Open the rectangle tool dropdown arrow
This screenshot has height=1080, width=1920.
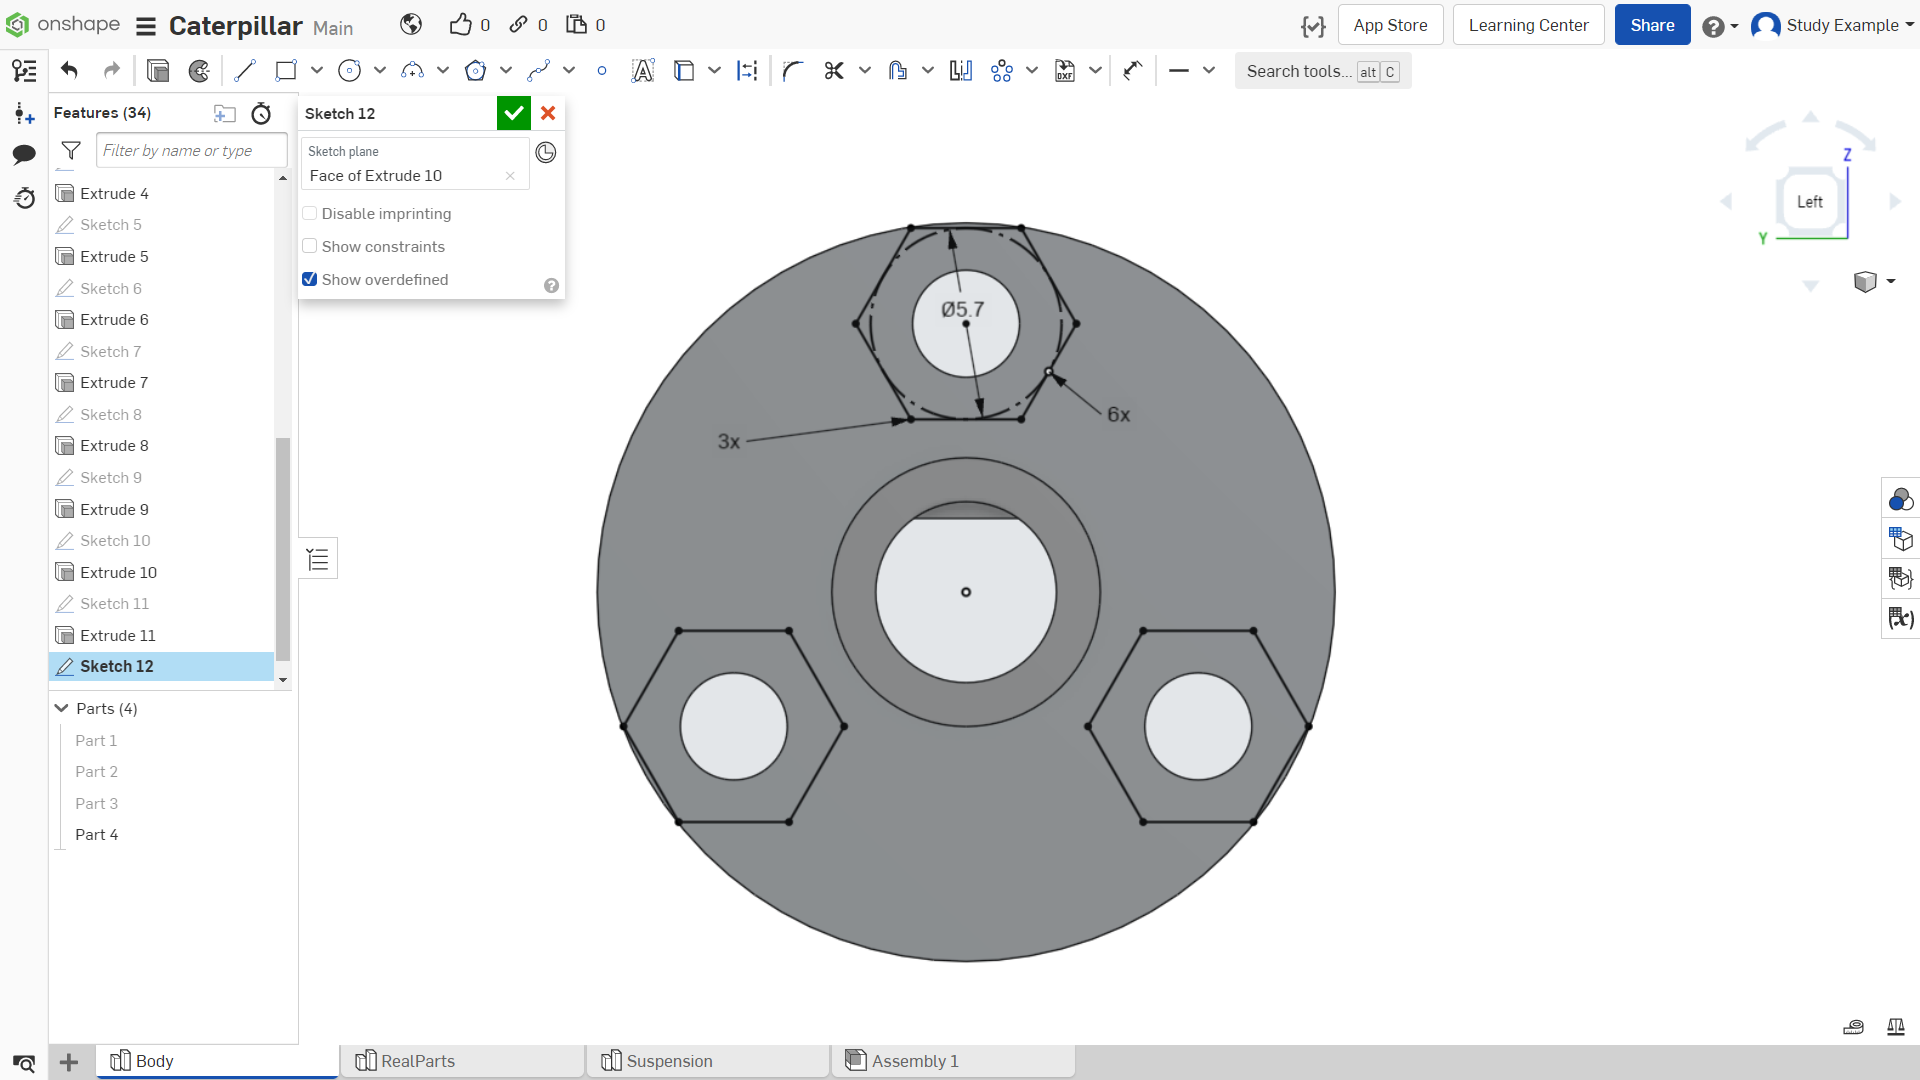(317, 70)
